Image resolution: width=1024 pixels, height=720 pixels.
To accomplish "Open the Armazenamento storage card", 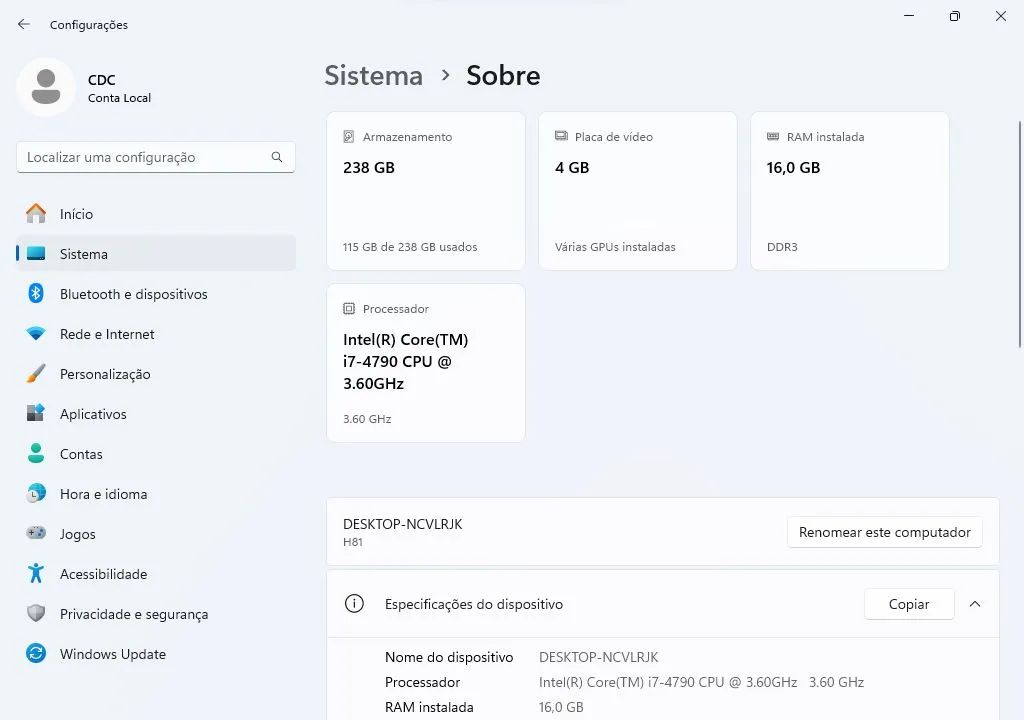I will point(426,191).
